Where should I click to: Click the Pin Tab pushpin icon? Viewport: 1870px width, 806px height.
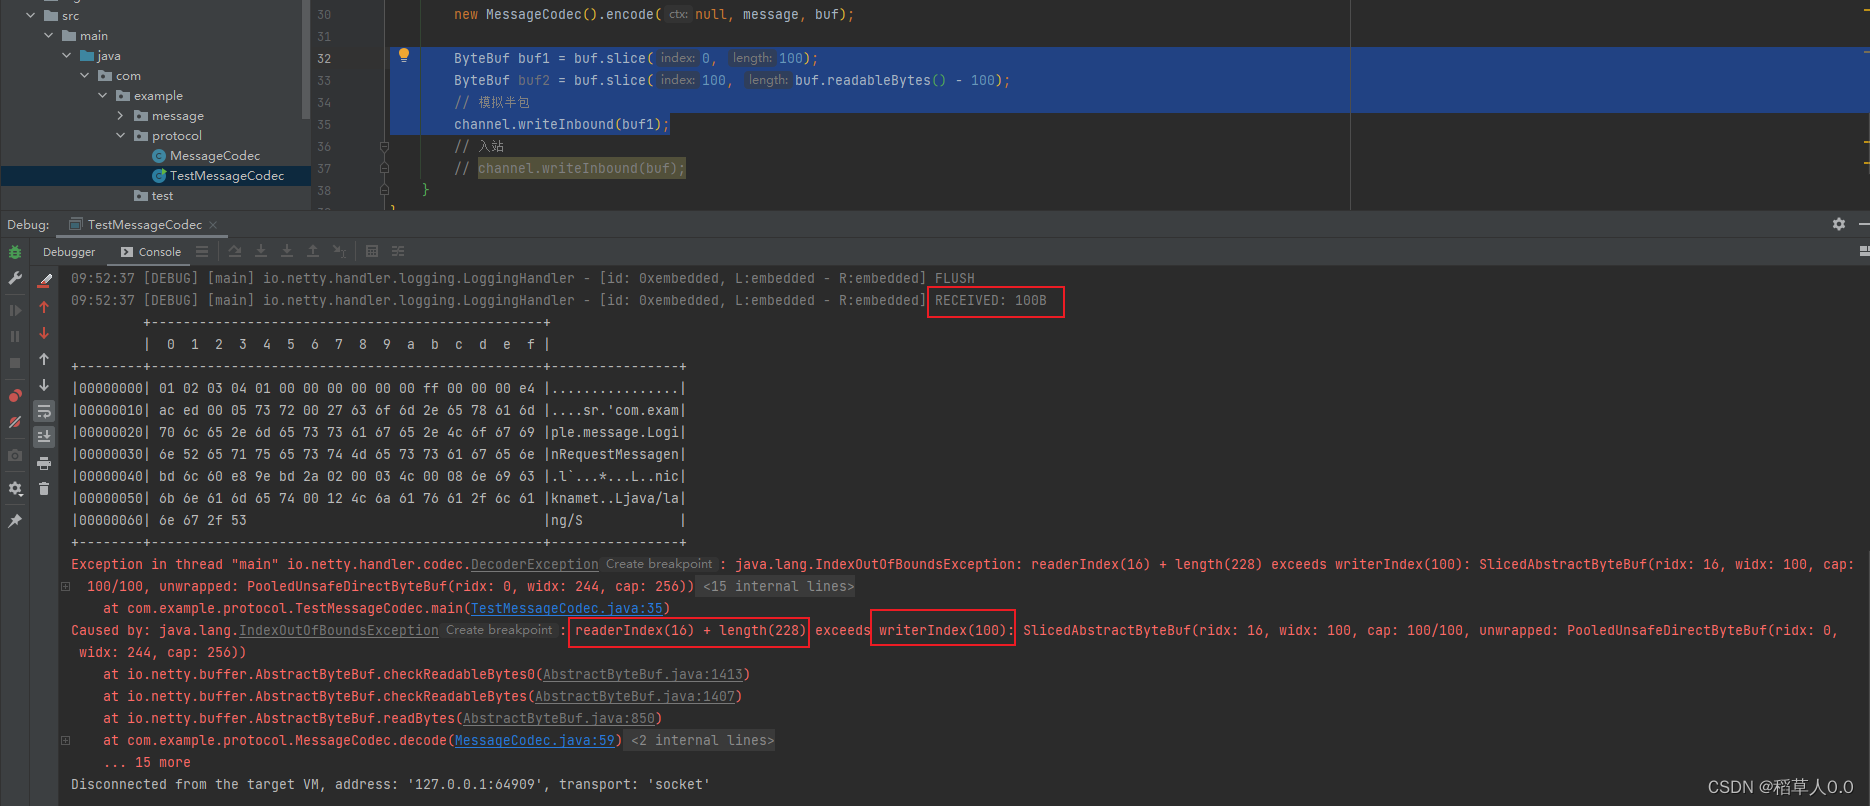pos(15,521)
